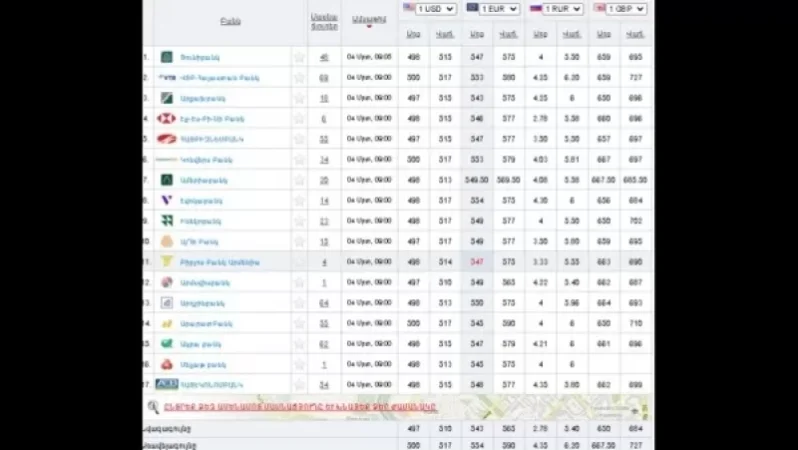Click the yellow Y bank logo in row 11
The width and height of the screenshot is (798, 450).
click(x=166, y=262)
